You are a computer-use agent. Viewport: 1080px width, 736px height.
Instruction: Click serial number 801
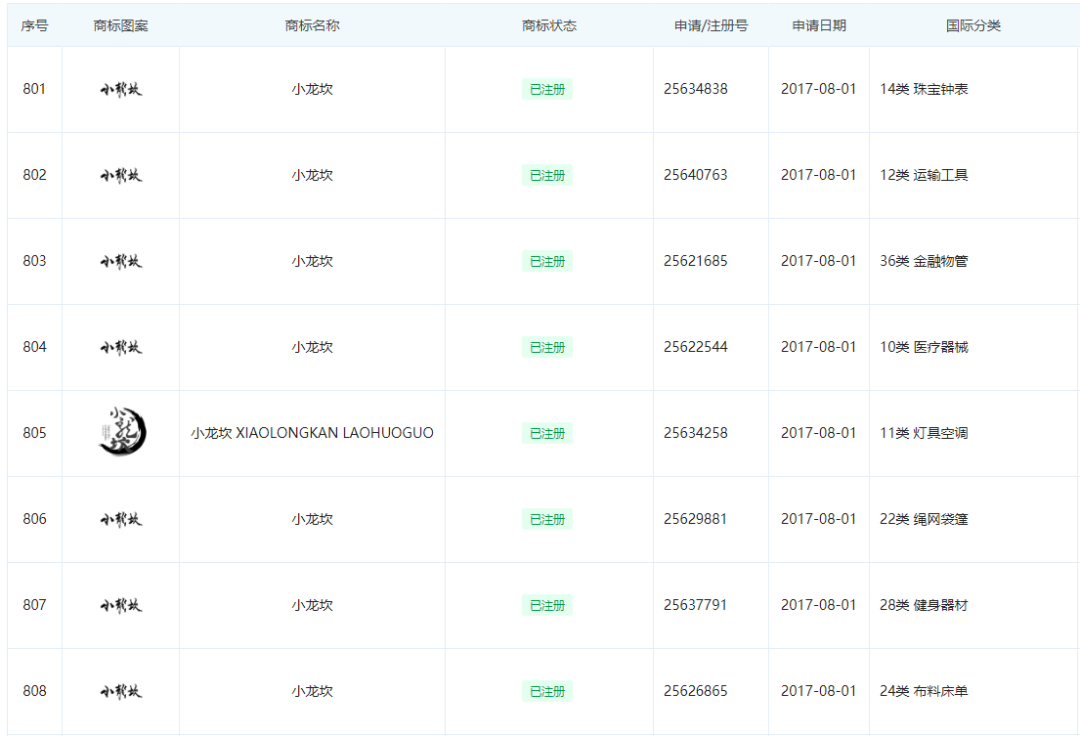[34, 89]
